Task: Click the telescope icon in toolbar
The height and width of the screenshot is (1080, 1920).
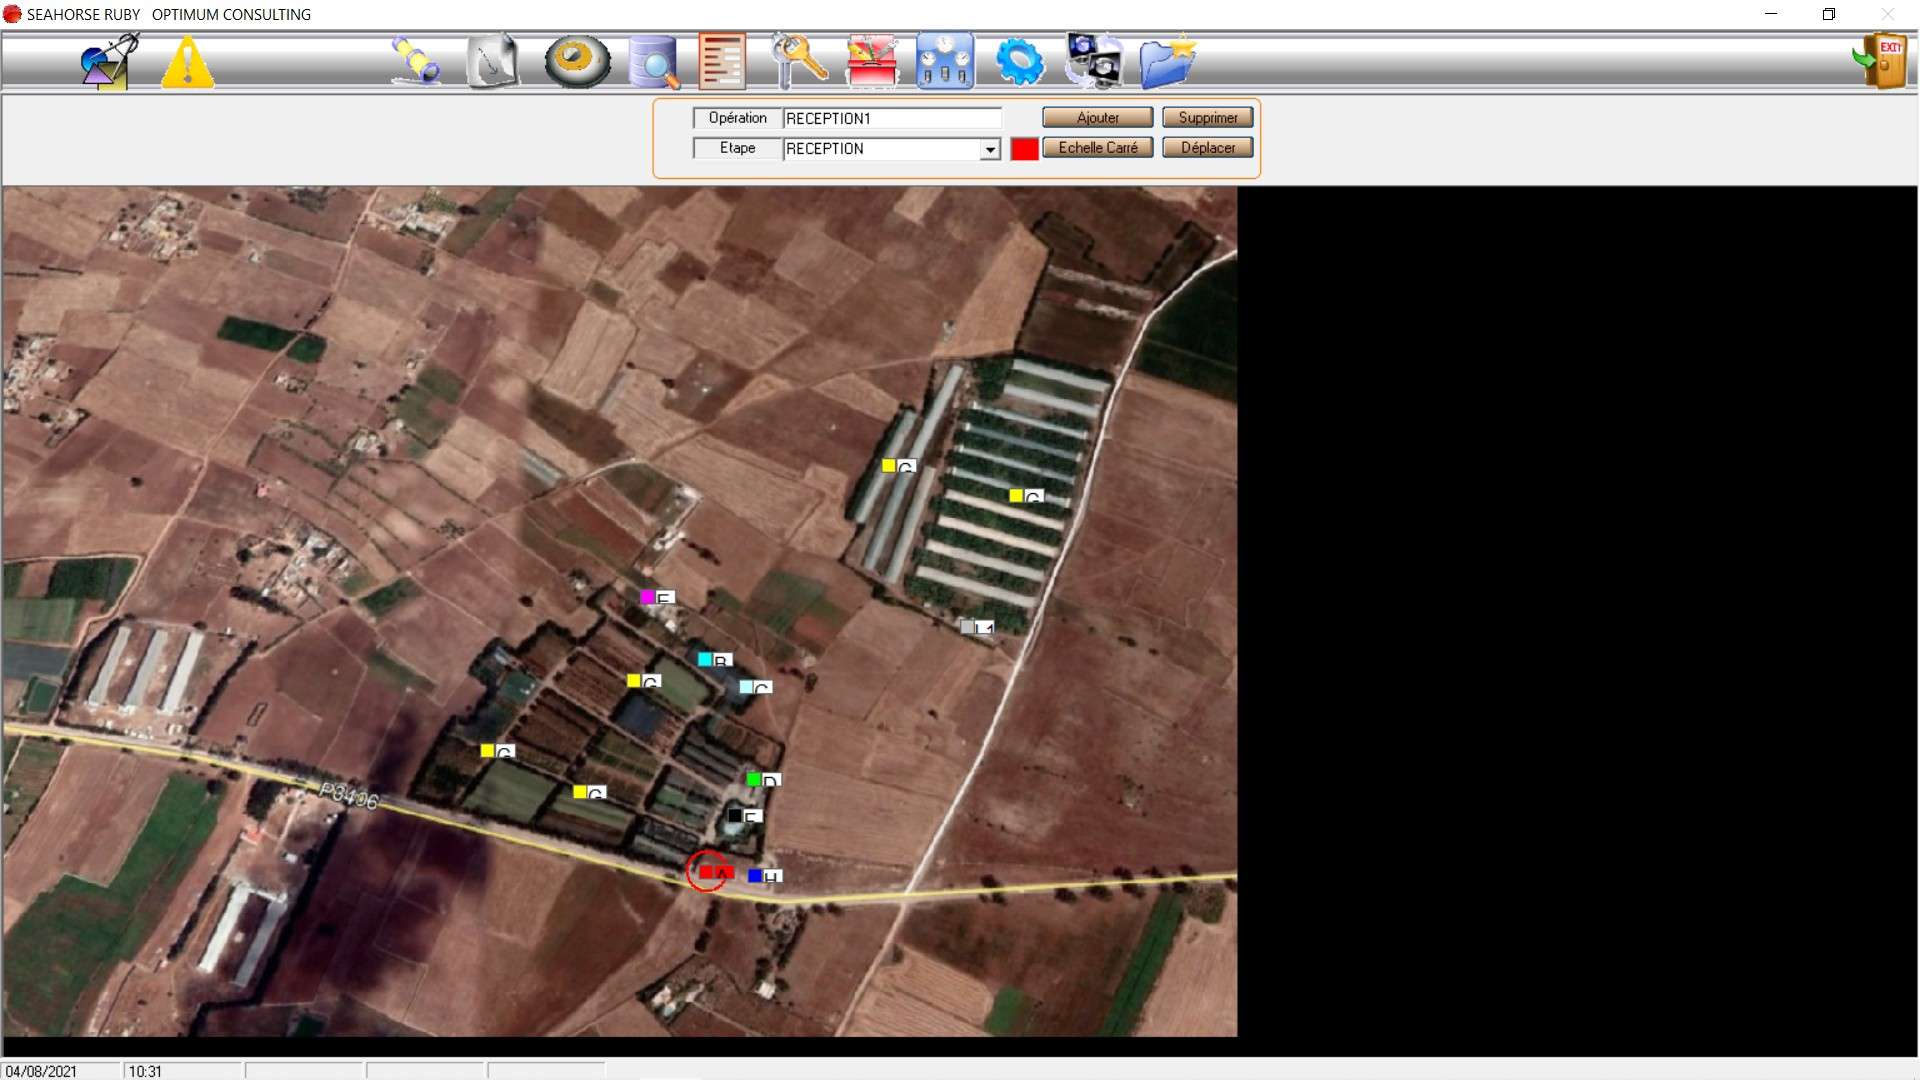Action: click(415, 62)
